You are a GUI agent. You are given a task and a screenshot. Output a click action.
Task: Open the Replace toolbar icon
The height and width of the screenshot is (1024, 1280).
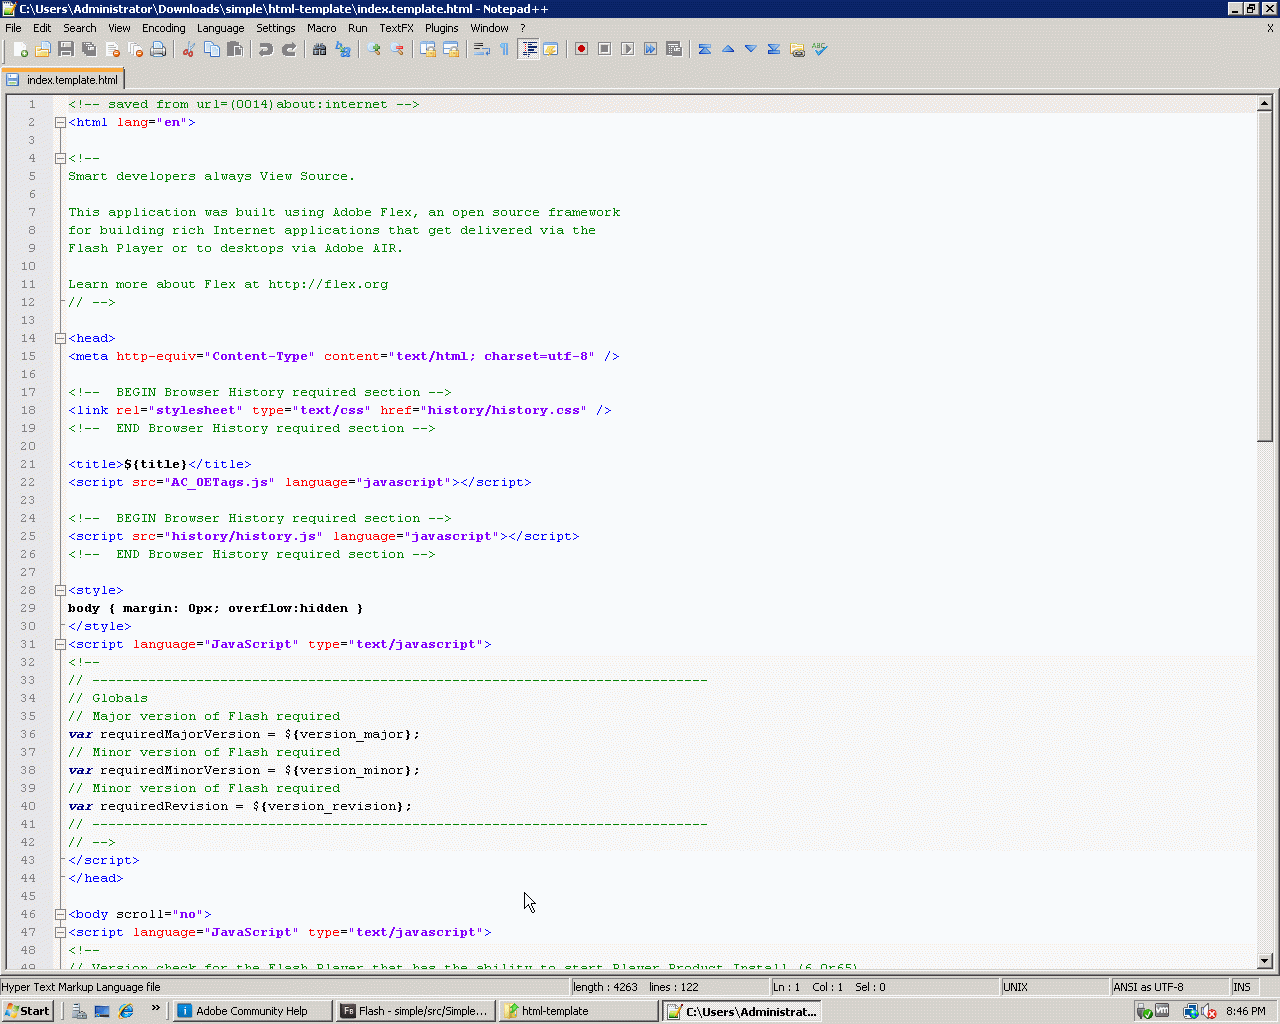343,49
